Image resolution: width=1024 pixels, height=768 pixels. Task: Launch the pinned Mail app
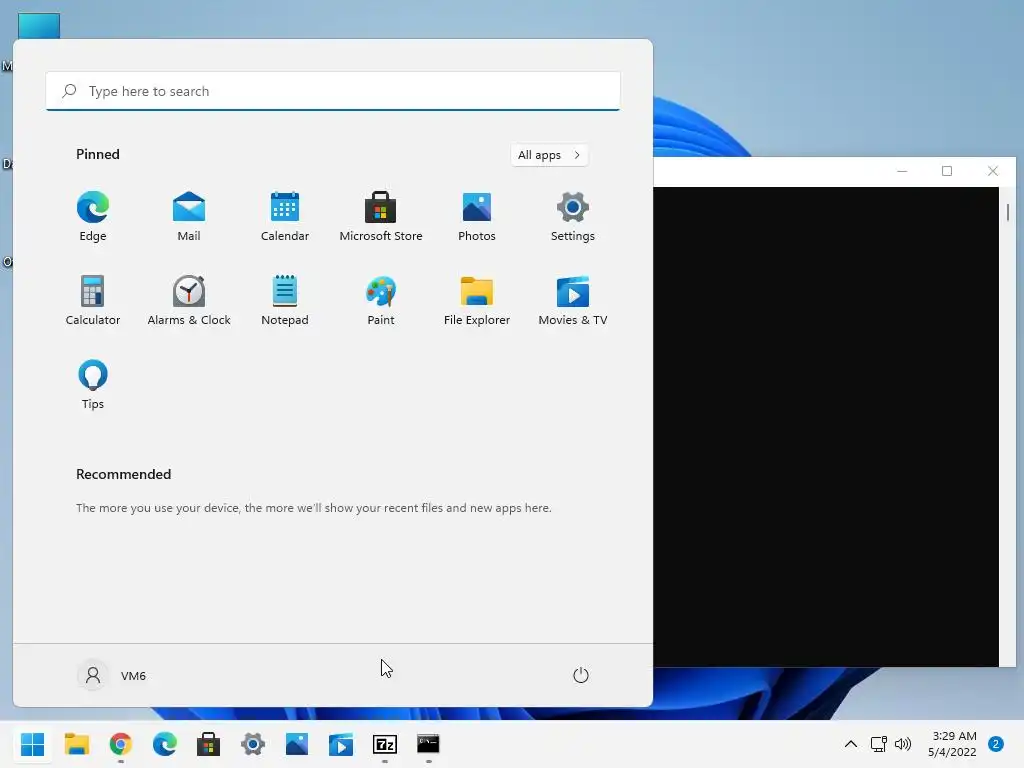click(x=189, y=217)
